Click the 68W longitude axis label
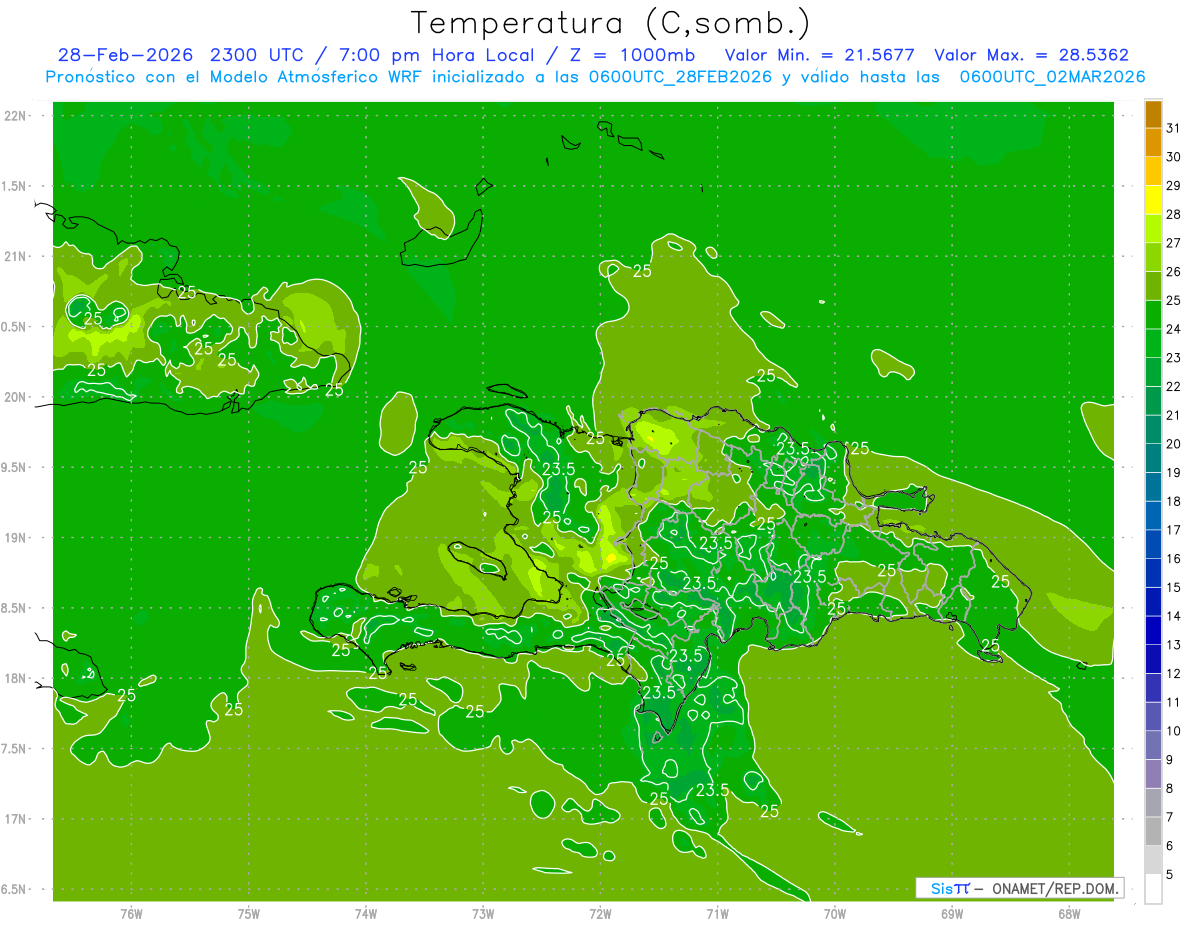1200x927 pixels. point(1068,913)
